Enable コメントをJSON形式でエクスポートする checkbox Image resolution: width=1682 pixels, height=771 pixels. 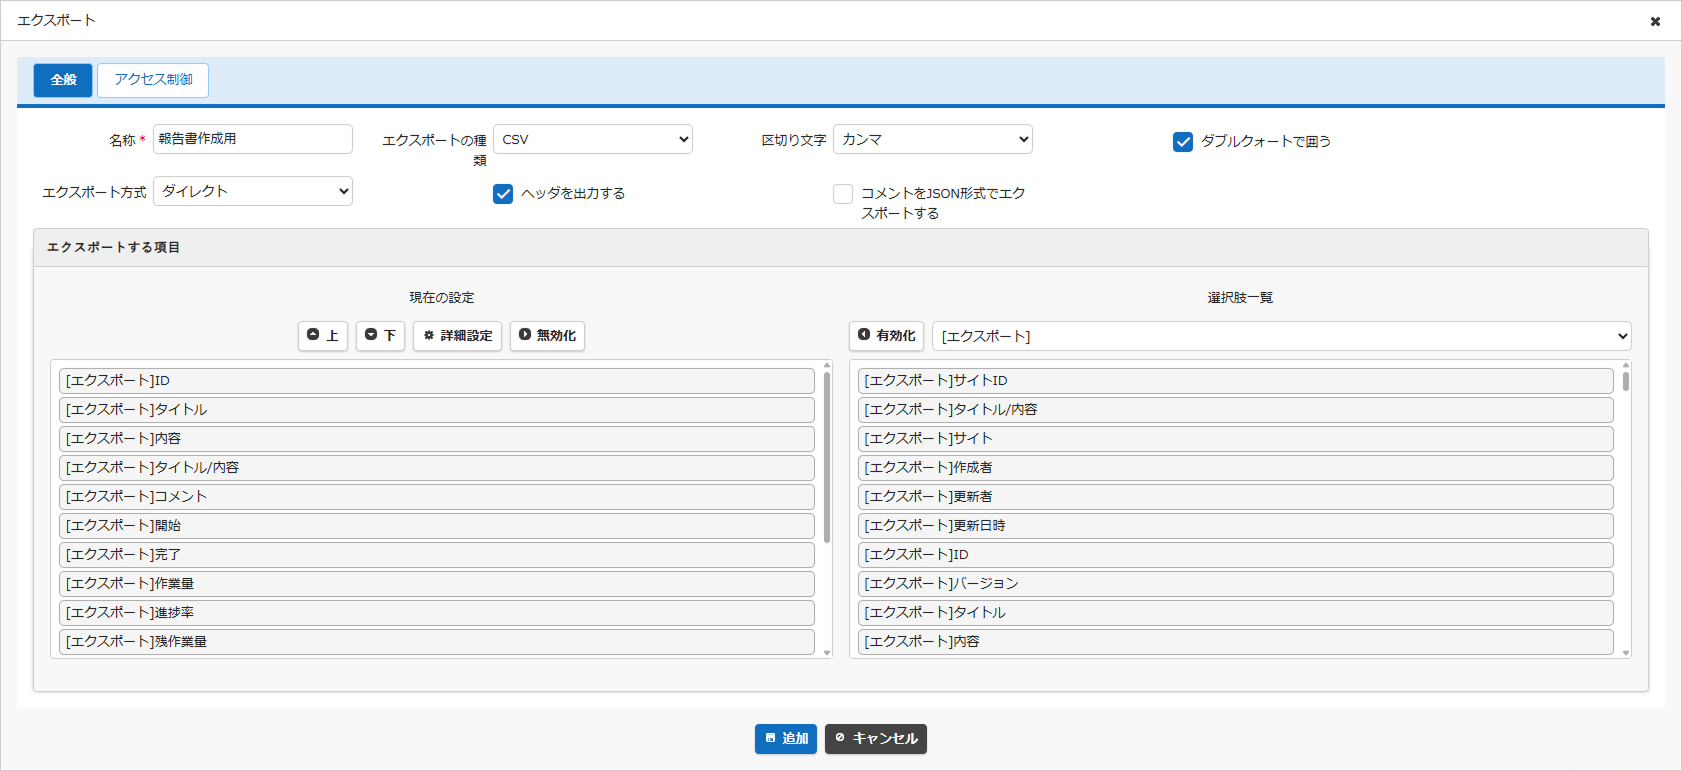[843, 194]
